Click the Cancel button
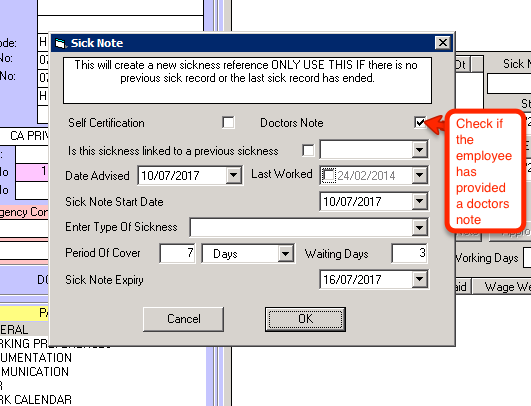The width and height of the screenshot is (531, 406). (184, 319)
